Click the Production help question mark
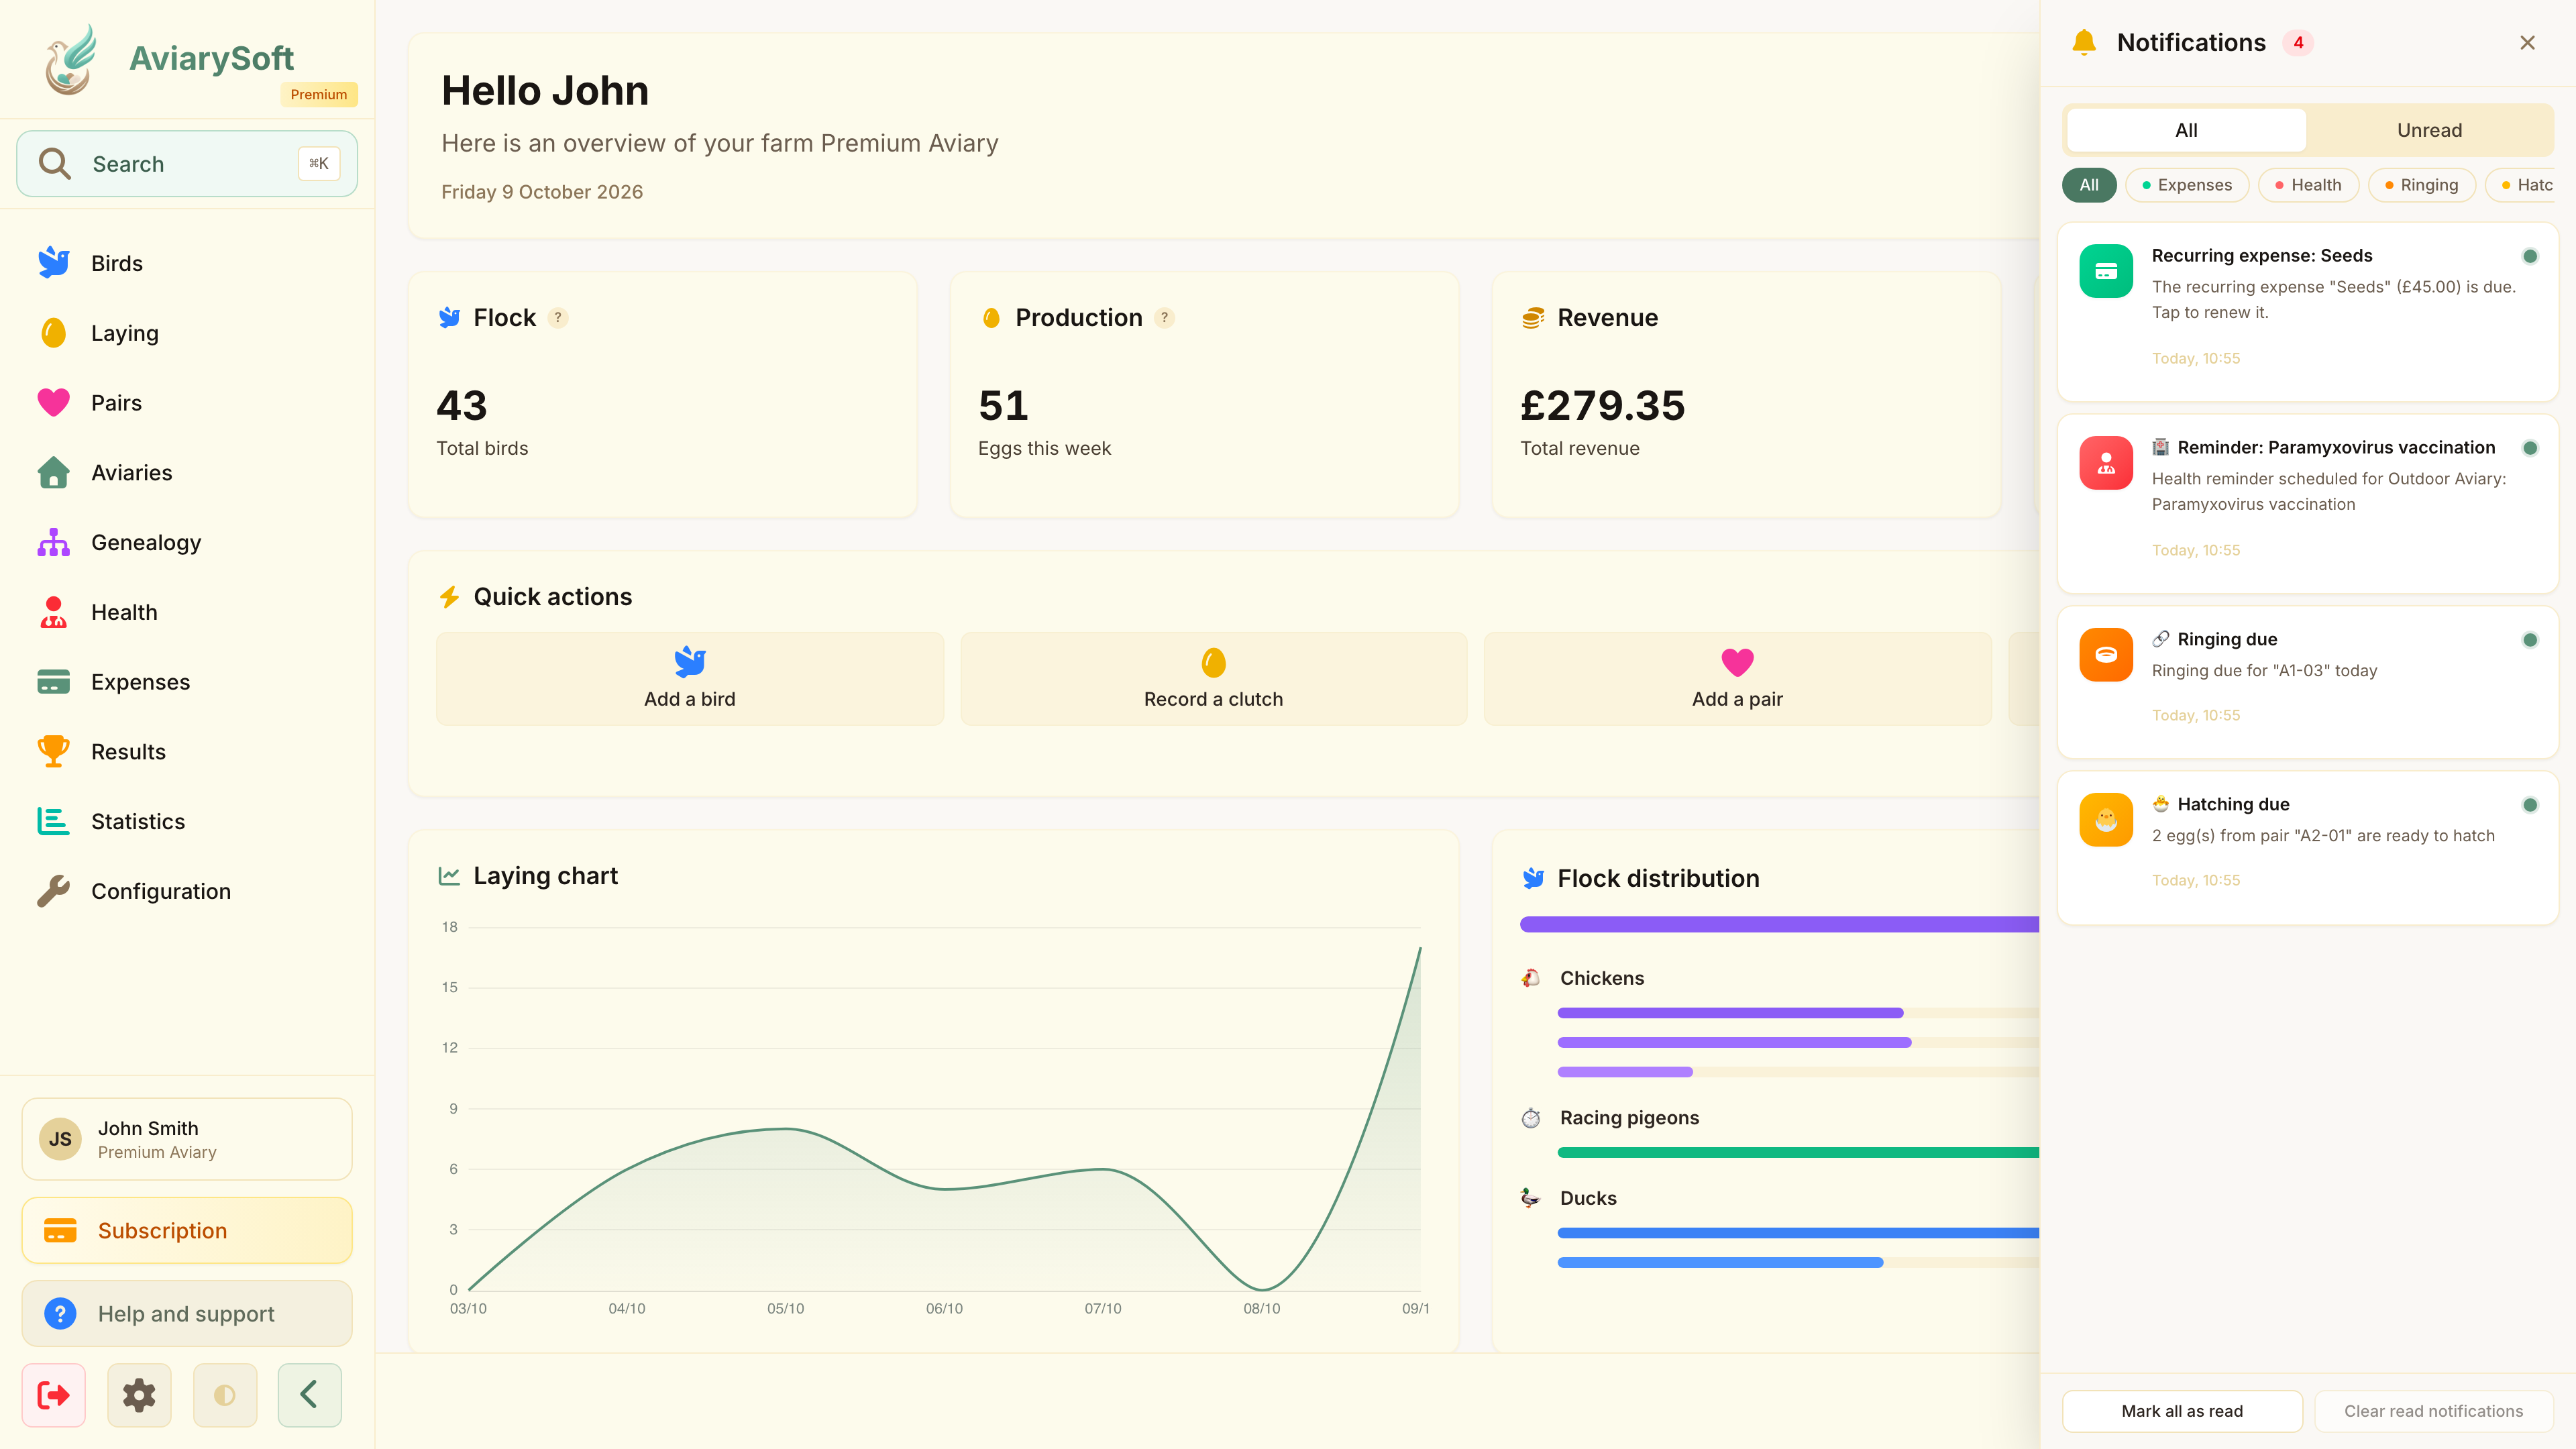2576x1449 pixels. 1164,318
